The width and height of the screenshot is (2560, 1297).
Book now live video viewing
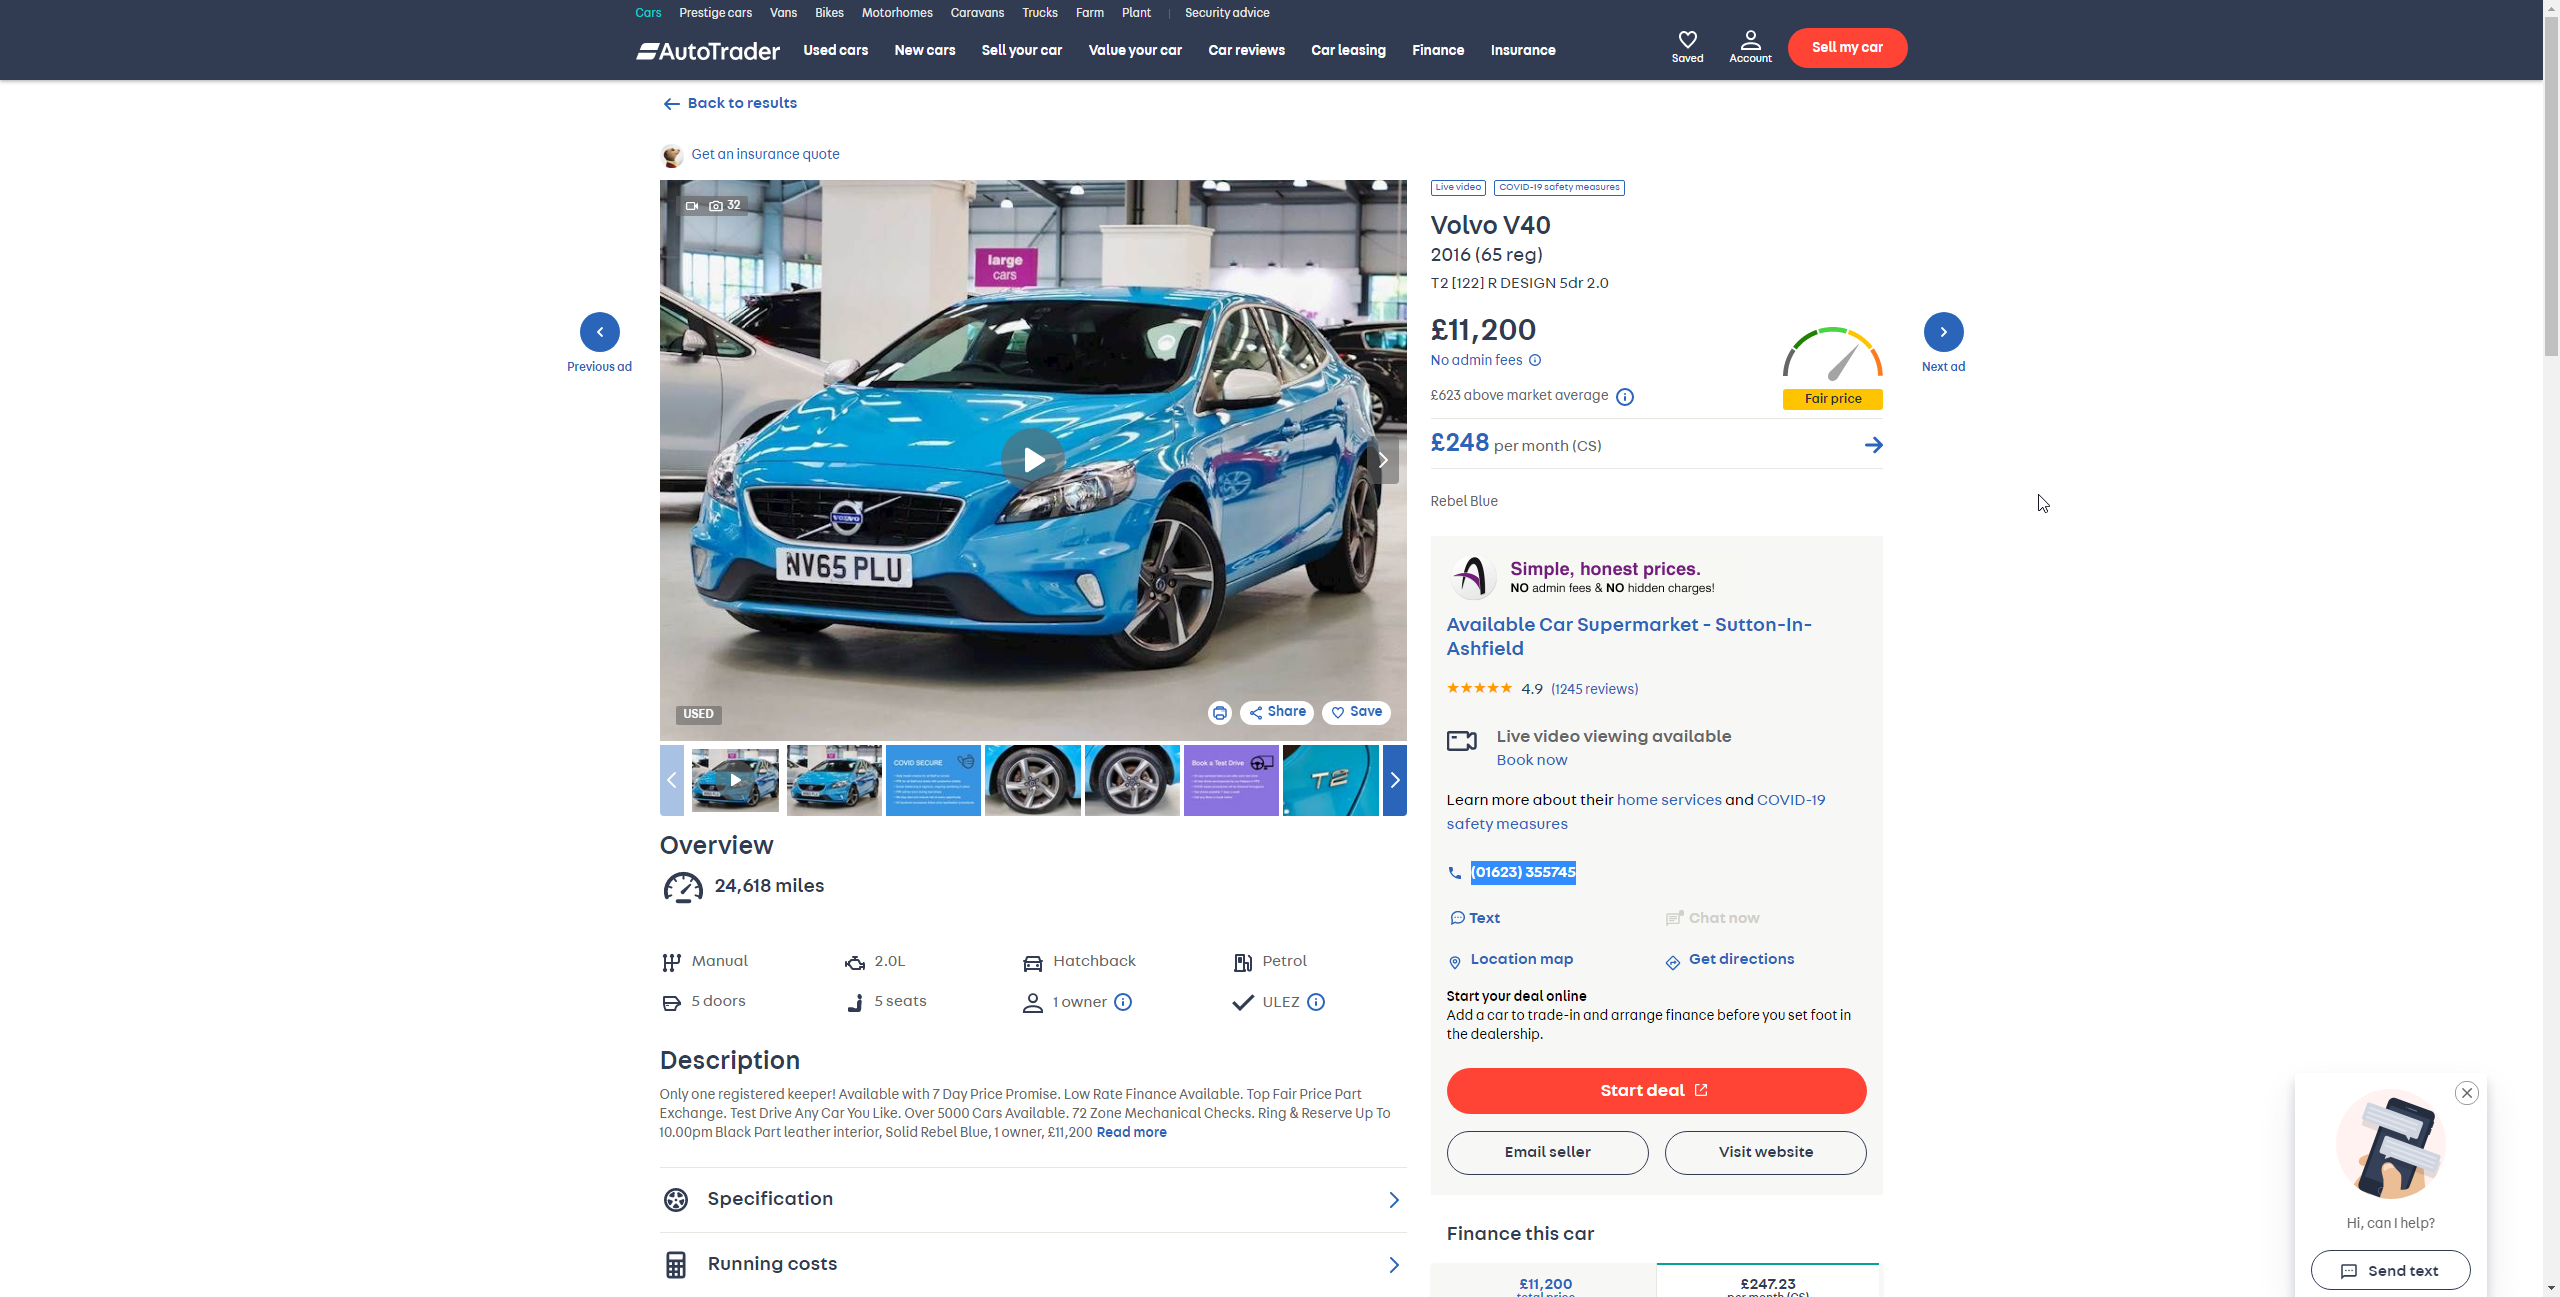[x=1531, y=760]
